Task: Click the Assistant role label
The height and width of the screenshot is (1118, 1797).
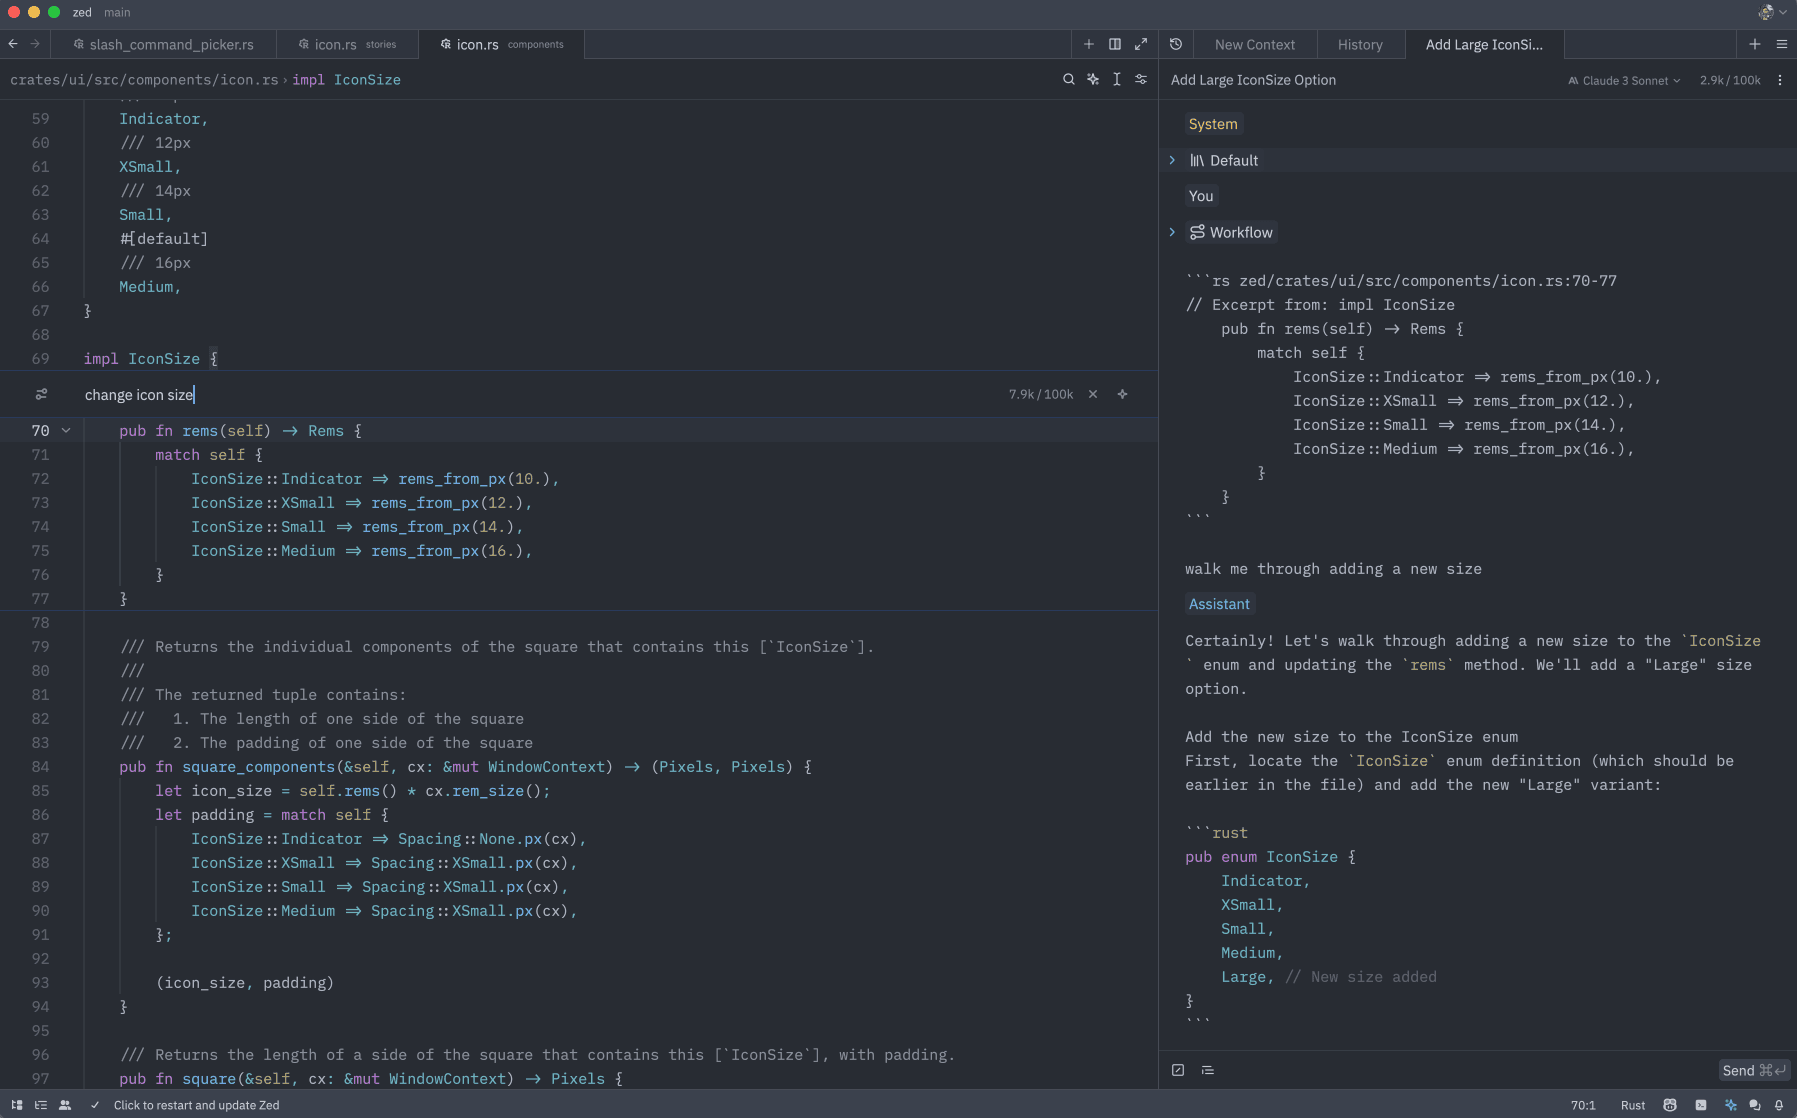Action: [1219, 604]
